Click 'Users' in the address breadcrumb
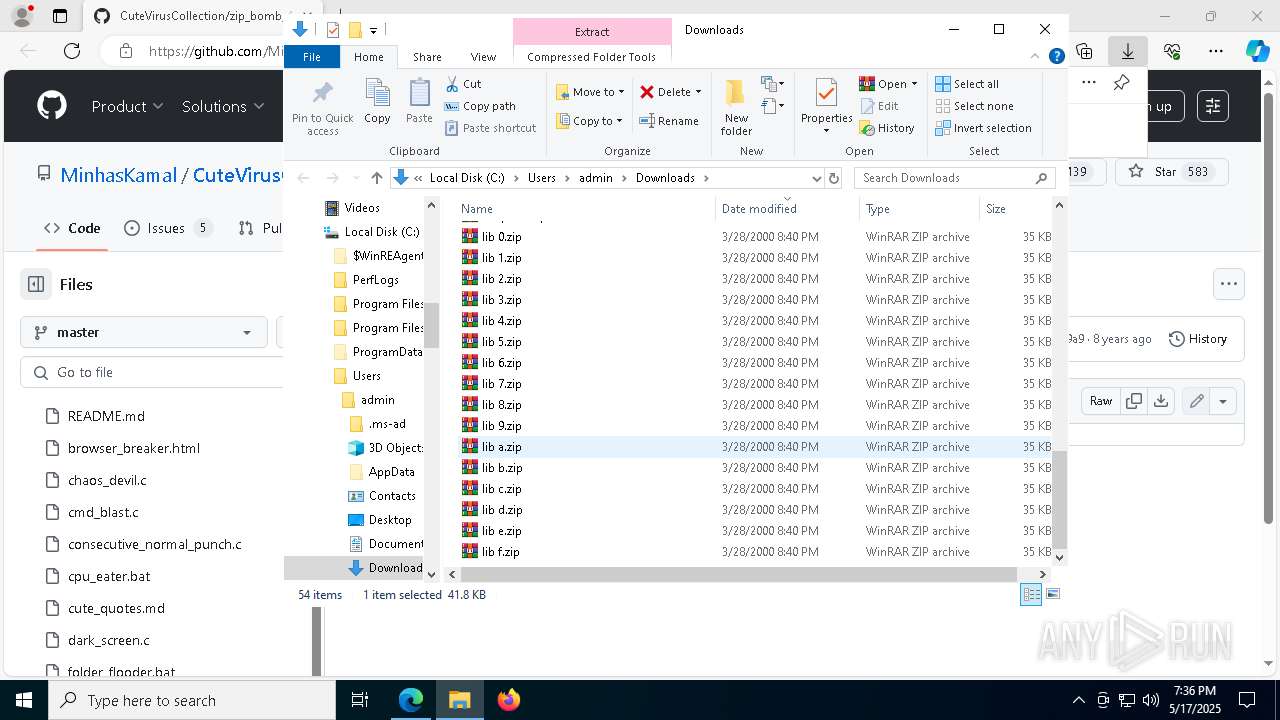The width and height of the screenshot is (1280, 720). (x=541, y=178)
